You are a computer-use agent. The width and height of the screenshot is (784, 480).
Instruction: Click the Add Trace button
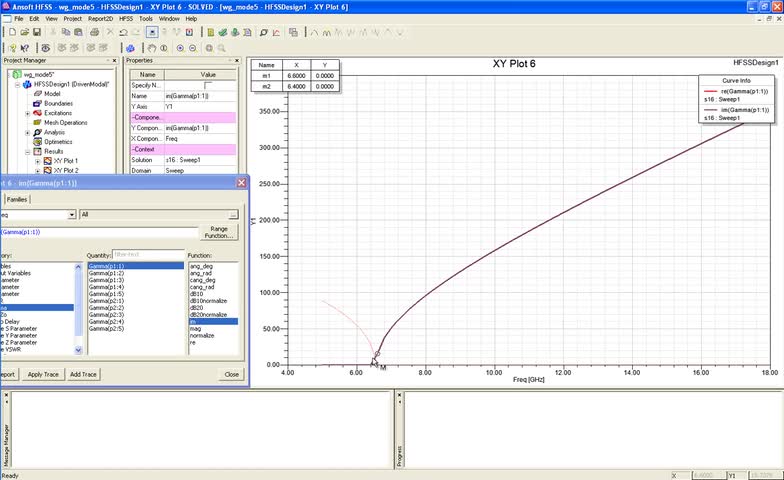[84, 374]
